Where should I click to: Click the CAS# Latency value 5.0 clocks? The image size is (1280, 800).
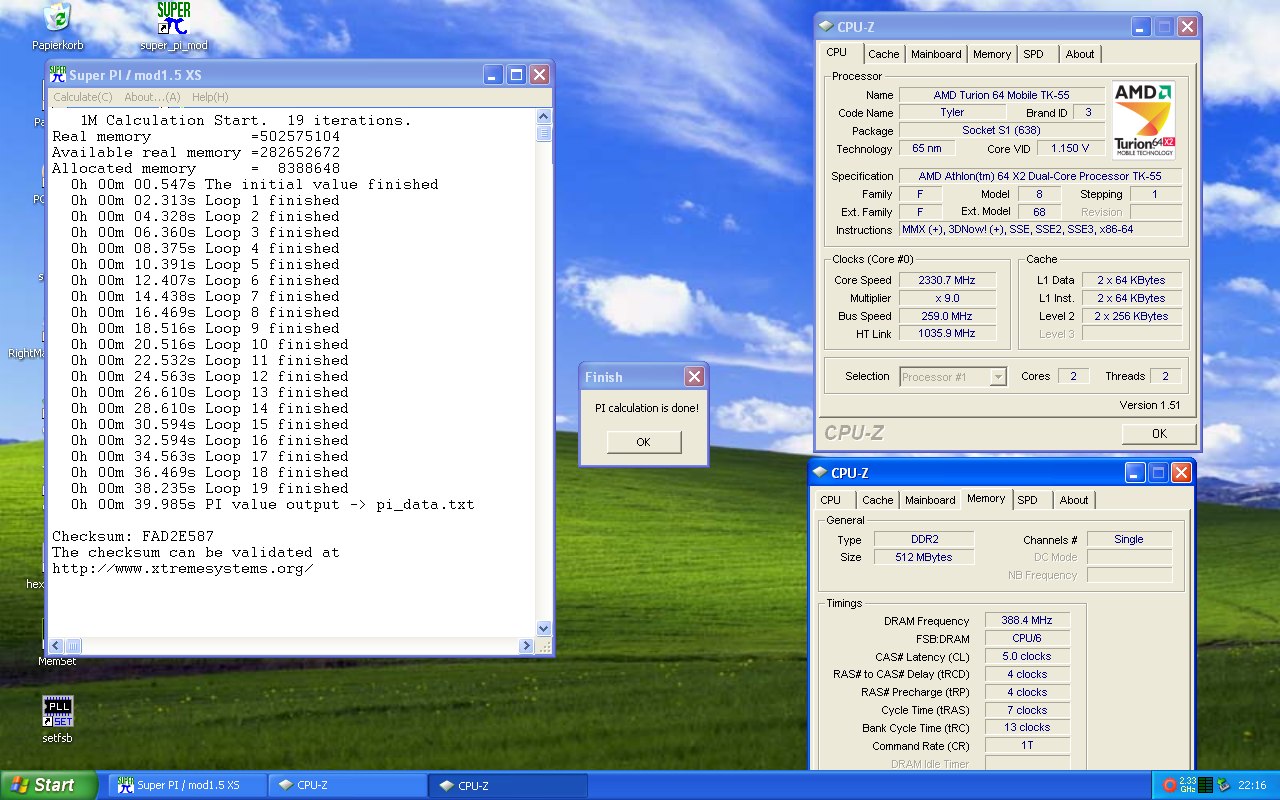click(x=1027, y=656)
